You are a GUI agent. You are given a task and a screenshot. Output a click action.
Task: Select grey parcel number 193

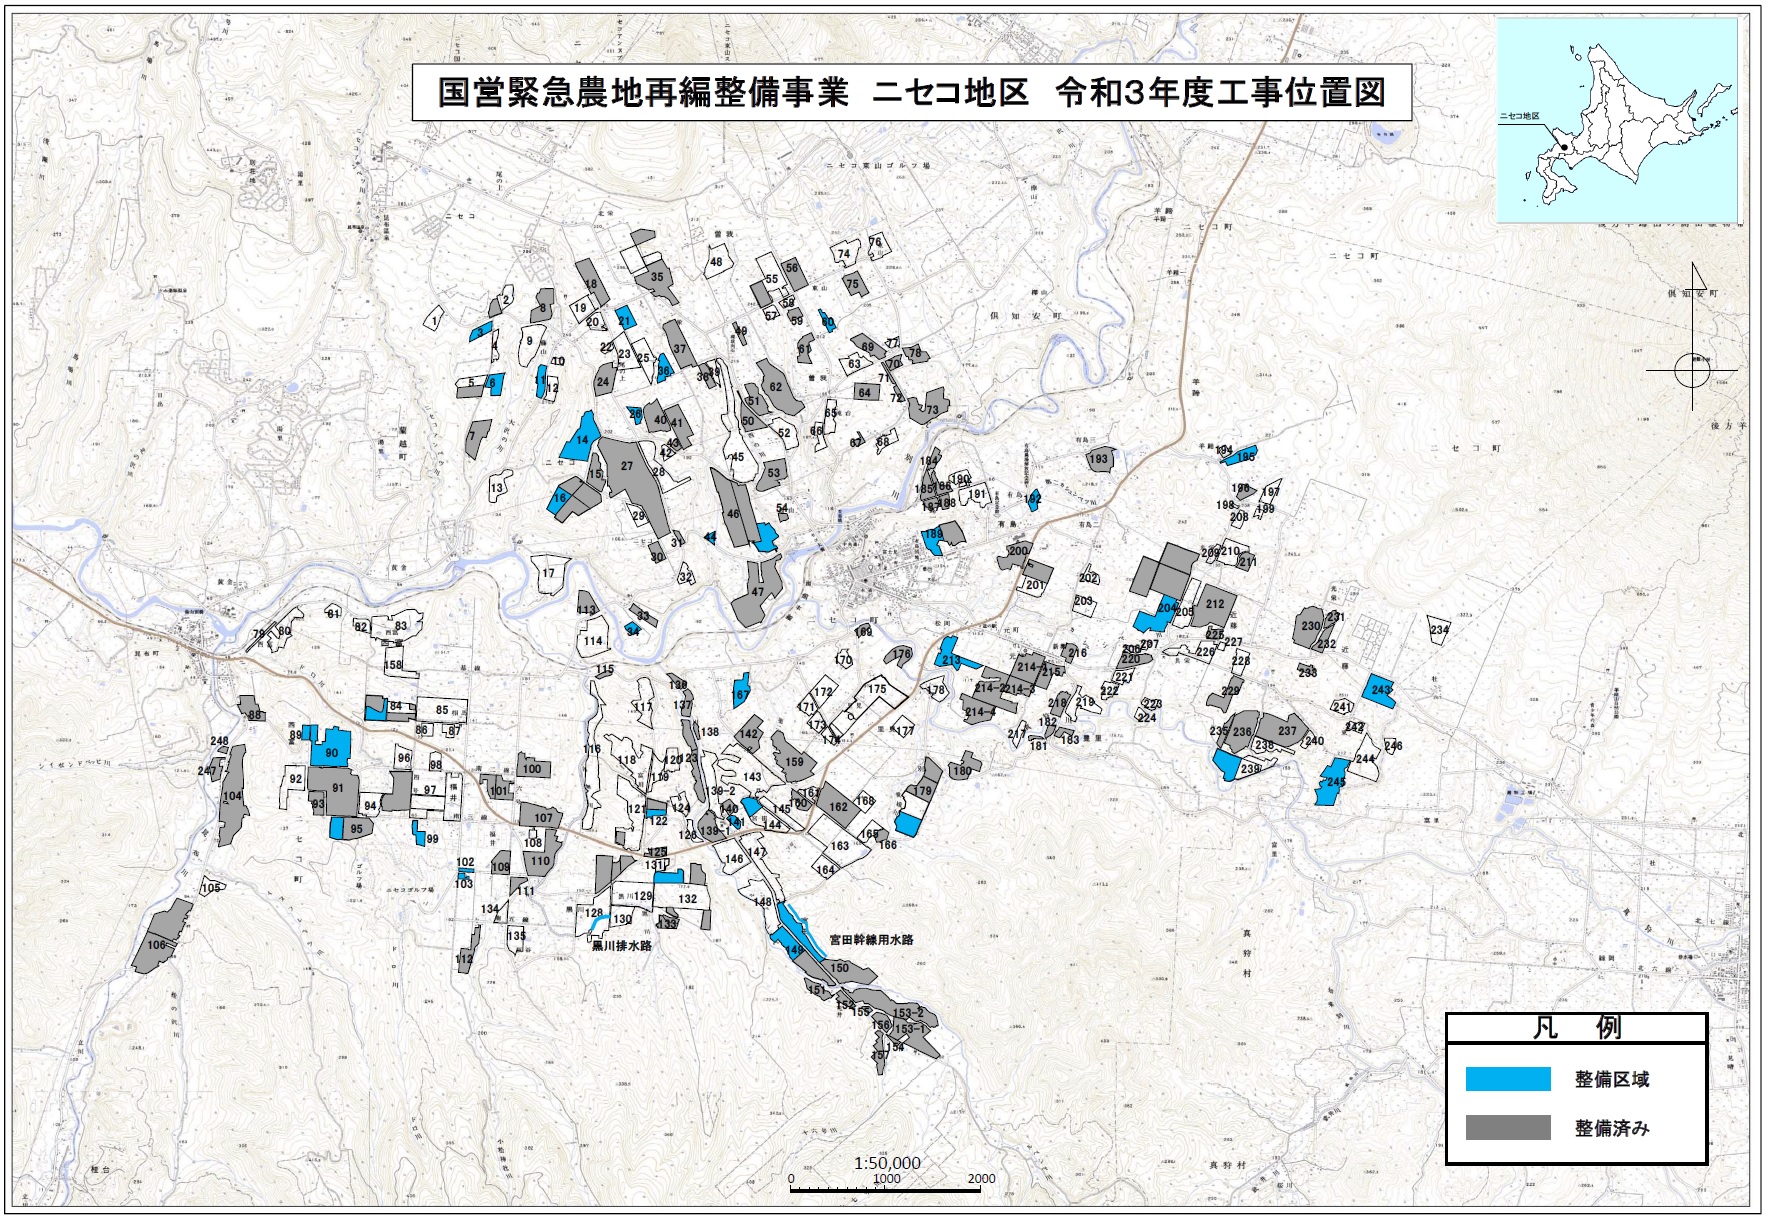(x=1099, y=459)
